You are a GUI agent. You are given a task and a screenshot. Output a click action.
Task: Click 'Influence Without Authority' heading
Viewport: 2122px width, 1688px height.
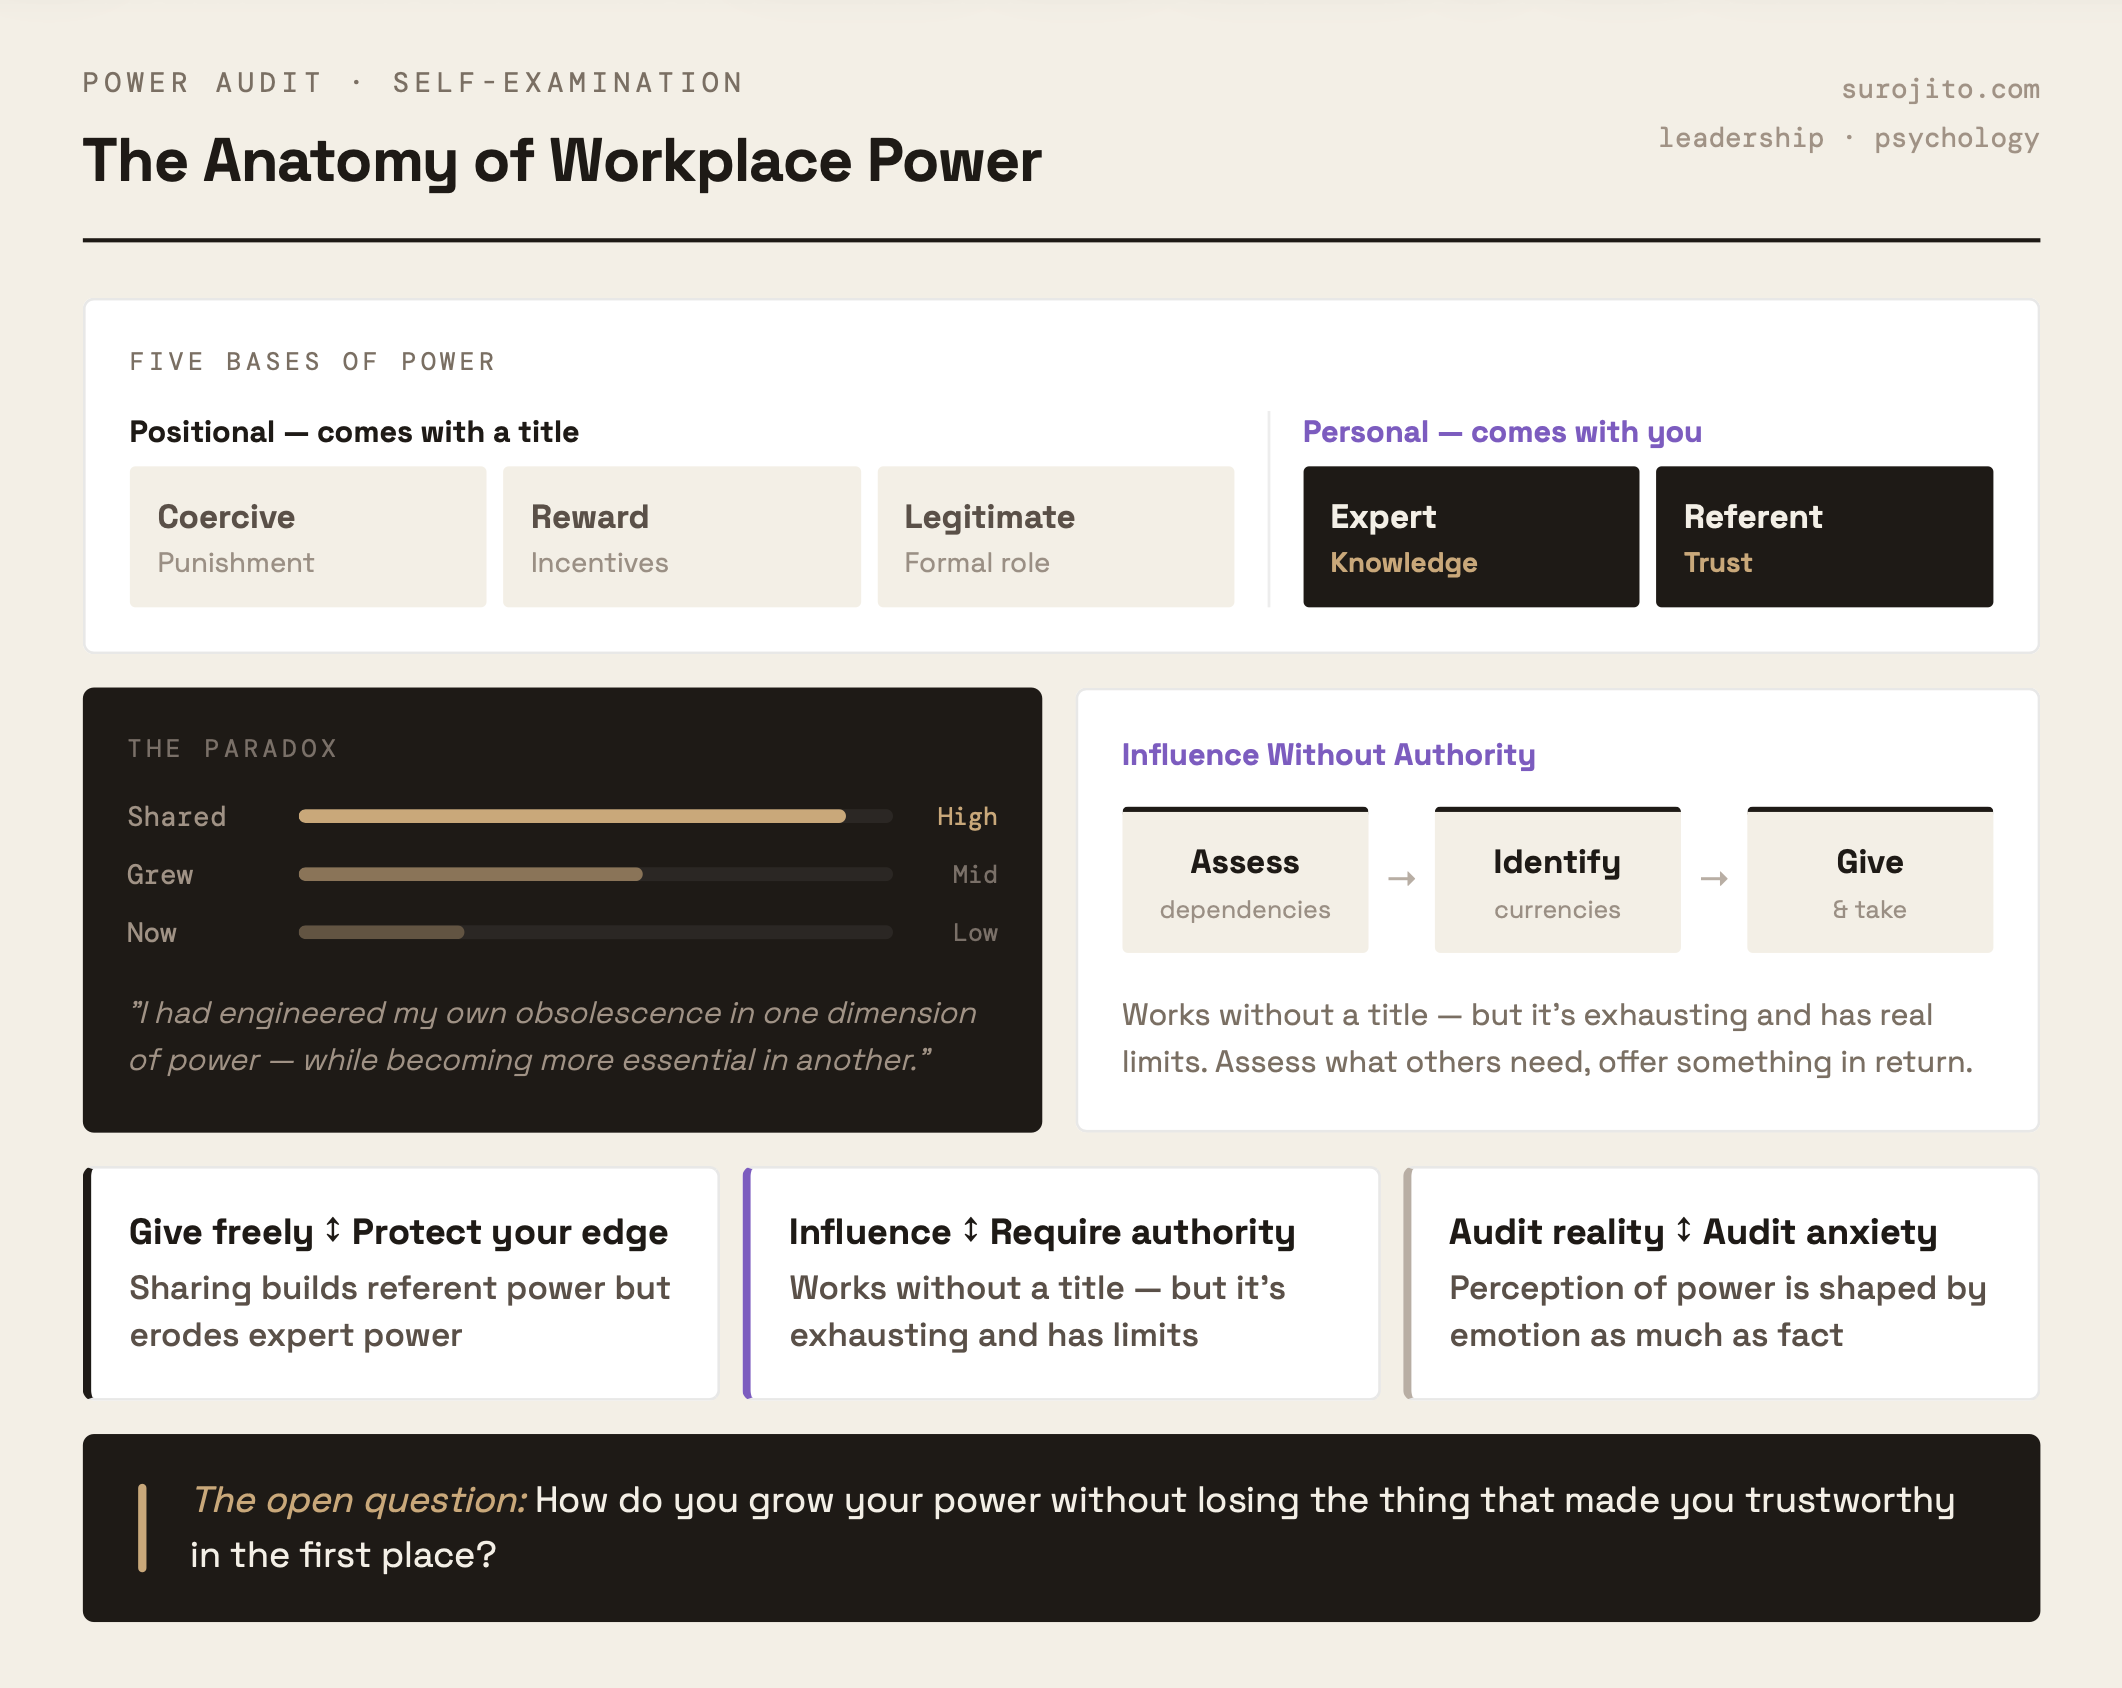click(1328, 754)
